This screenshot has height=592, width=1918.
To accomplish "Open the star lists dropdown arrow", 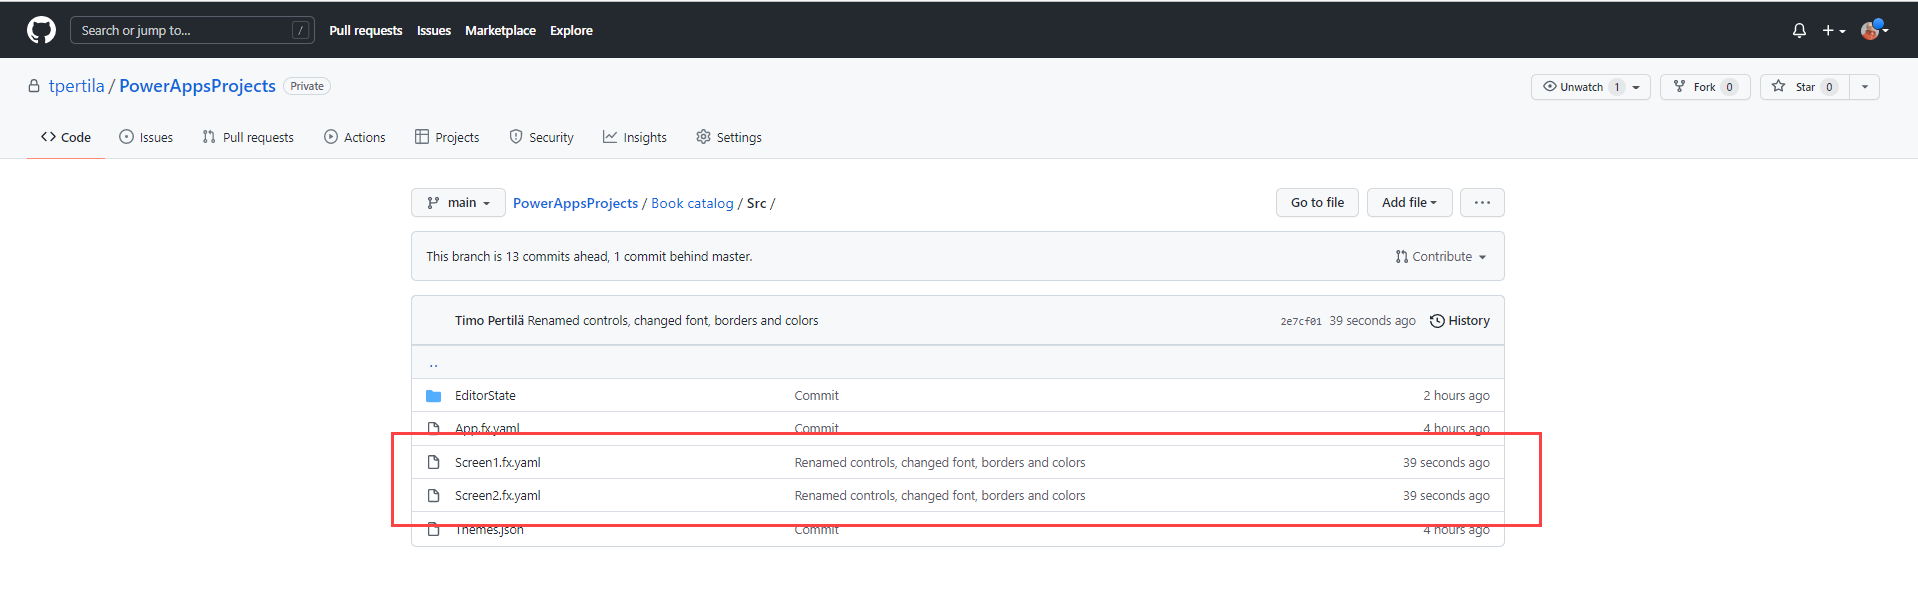I will click(x=1864, y=87).
